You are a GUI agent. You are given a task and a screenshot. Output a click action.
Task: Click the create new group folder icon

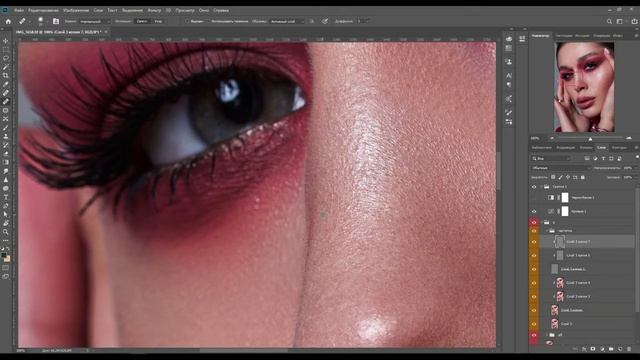click(611, 349)
